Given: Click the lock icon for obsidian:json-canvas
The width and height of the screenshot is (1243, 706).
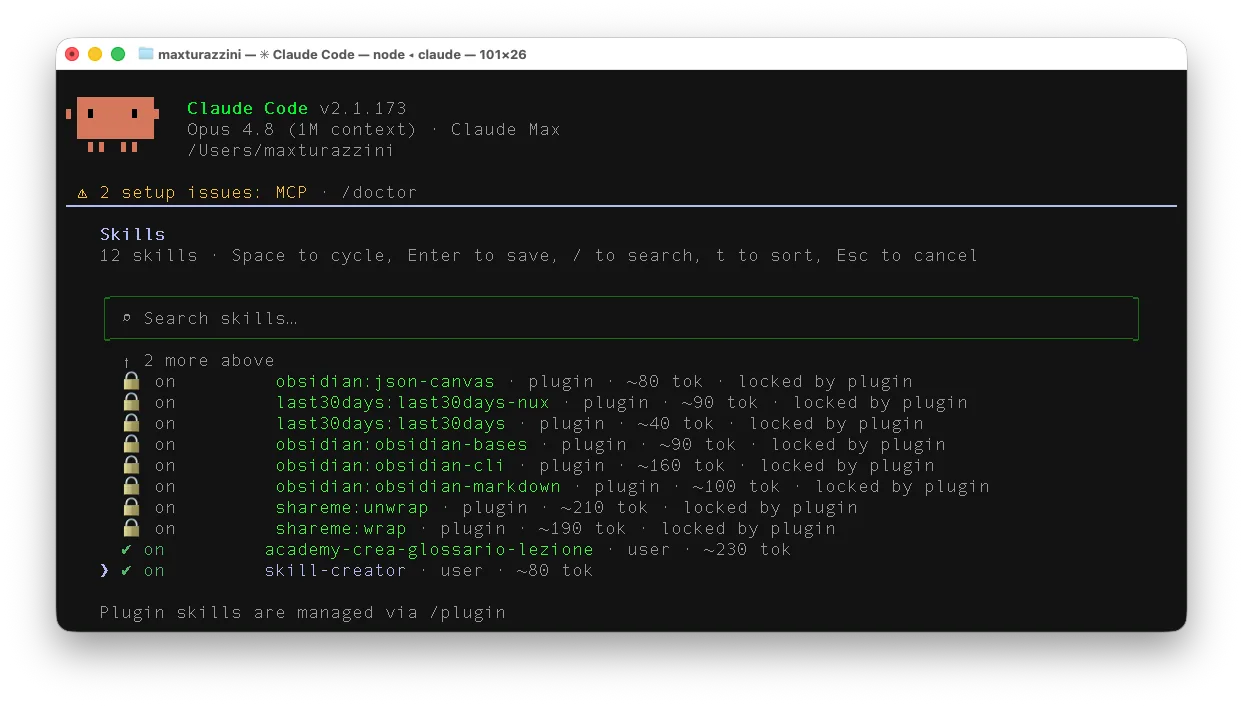Looking at the screenshot, I should tap(131, 381).
